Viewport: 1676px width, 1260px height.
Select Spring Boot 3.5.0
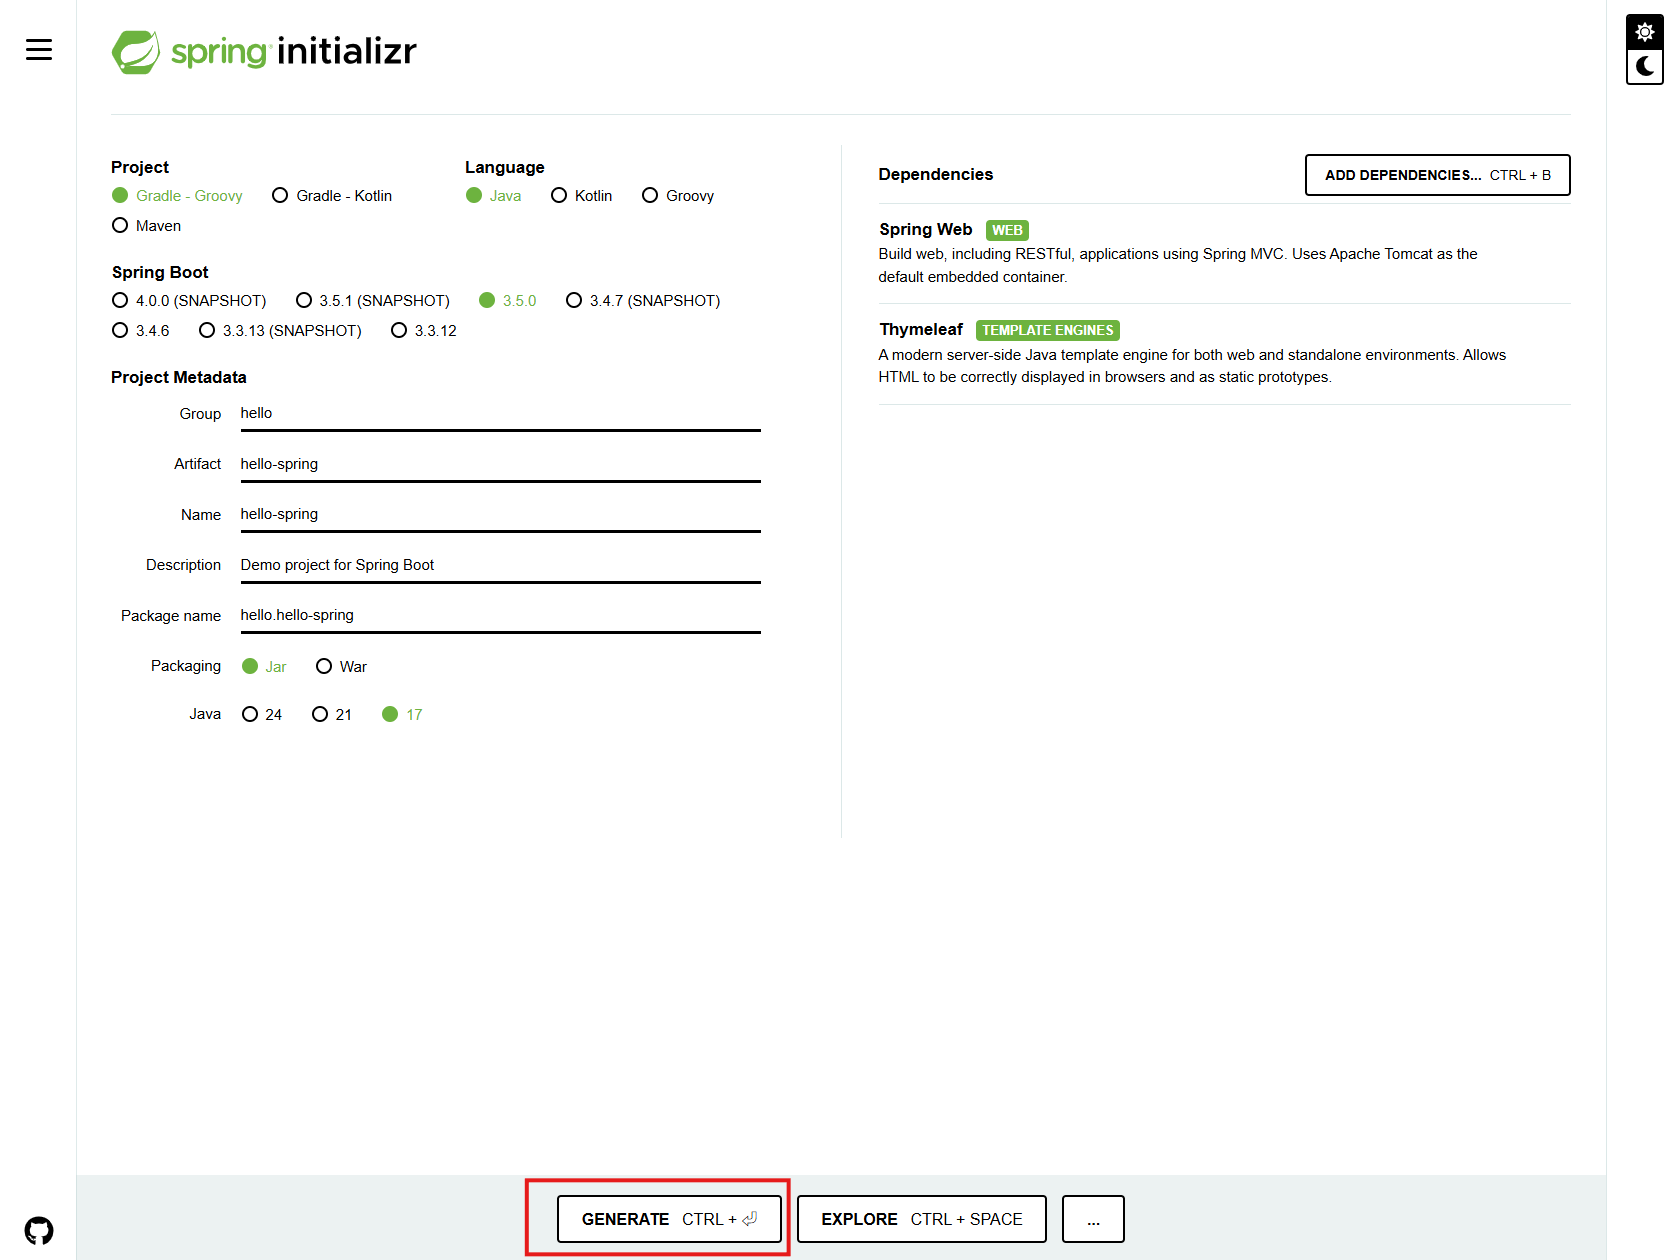(x=508, y=301)
